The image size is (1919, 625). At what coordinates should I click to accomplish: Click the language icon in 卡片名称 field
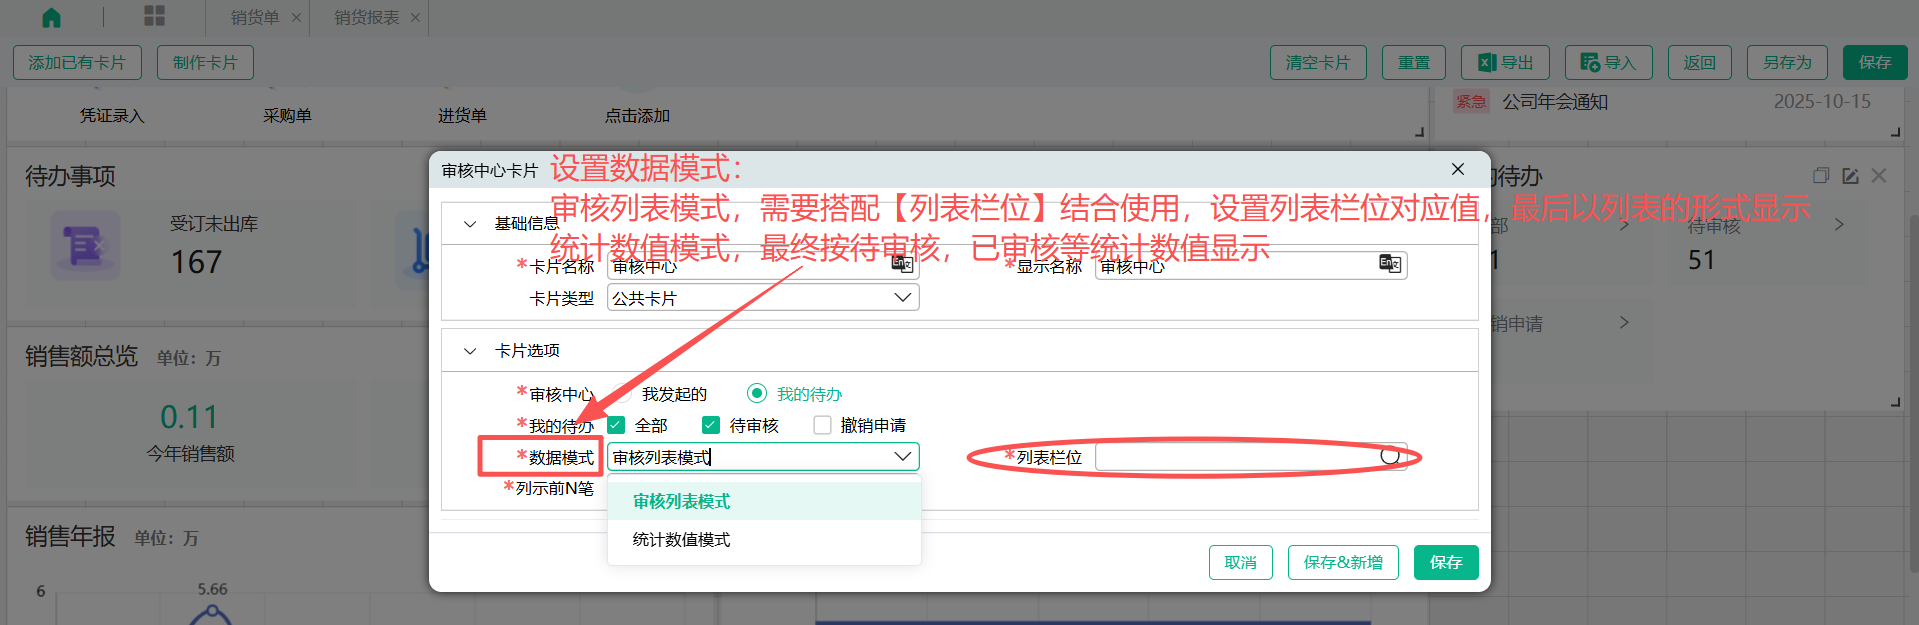coord(902,264)
